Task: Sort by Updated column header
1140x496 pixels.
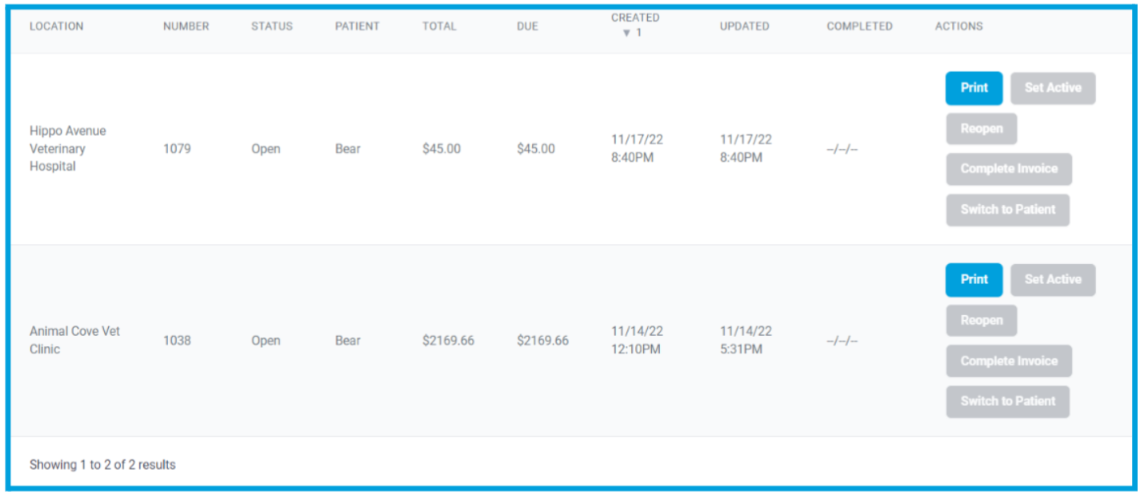Action: [x=744, y=26]
